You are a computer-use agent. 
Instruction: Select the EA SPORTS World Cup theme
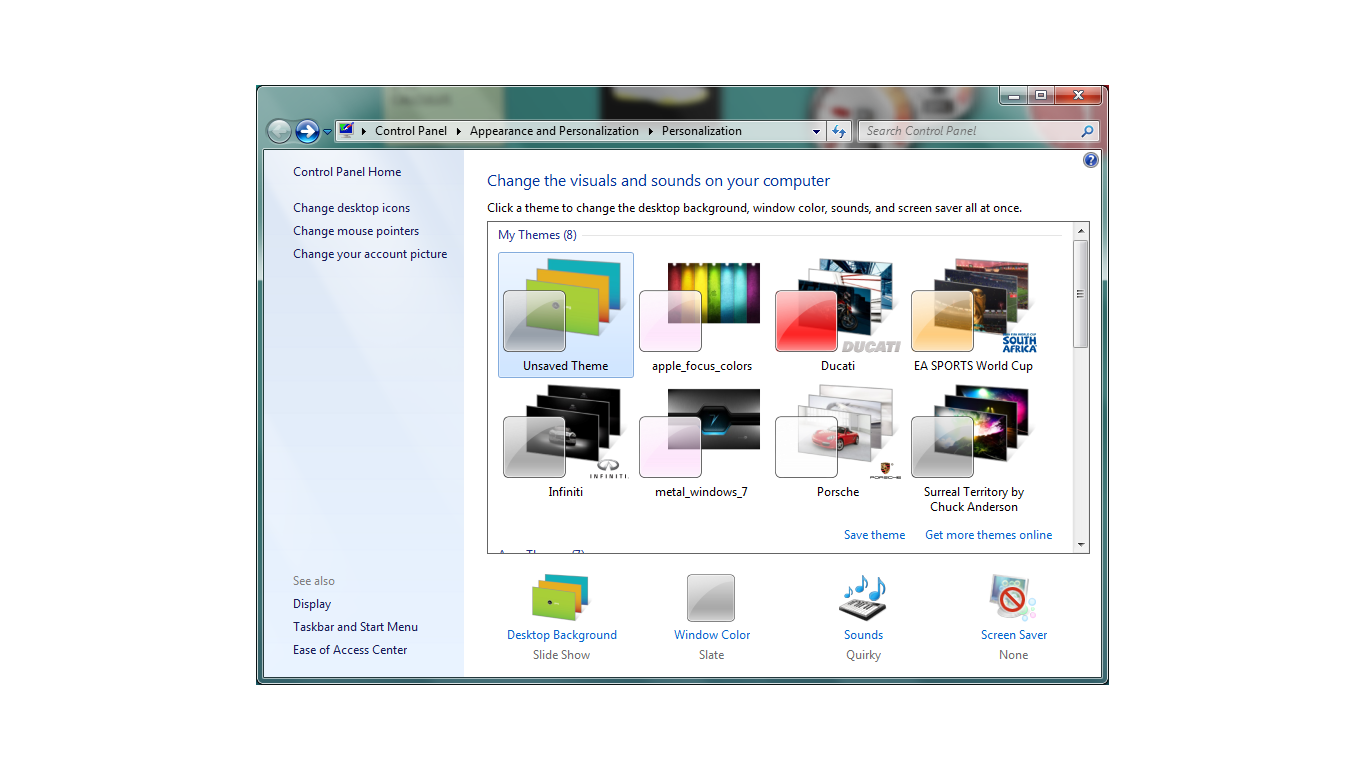pos(974,315)
